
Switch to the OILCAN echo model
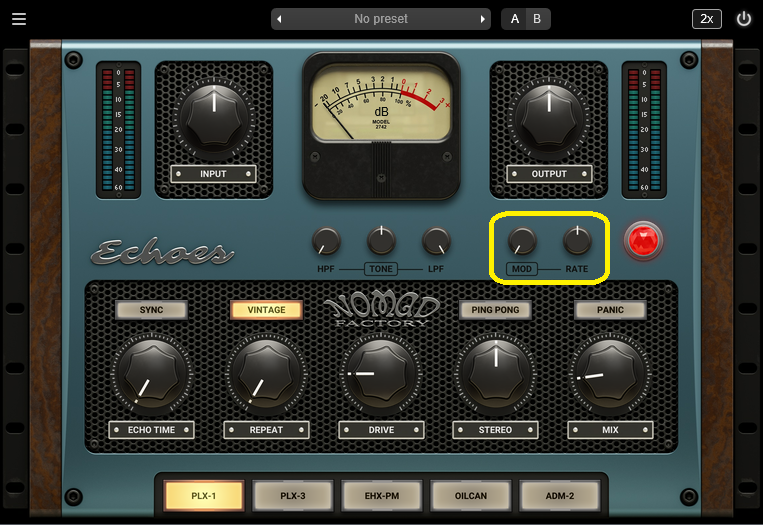point(471,496)
